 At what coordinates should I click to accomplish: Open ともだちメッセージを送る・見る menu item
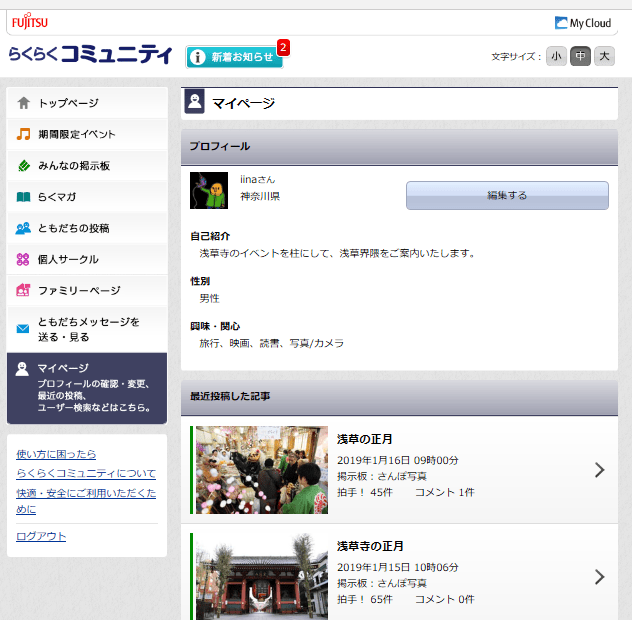tap(87, 329)
